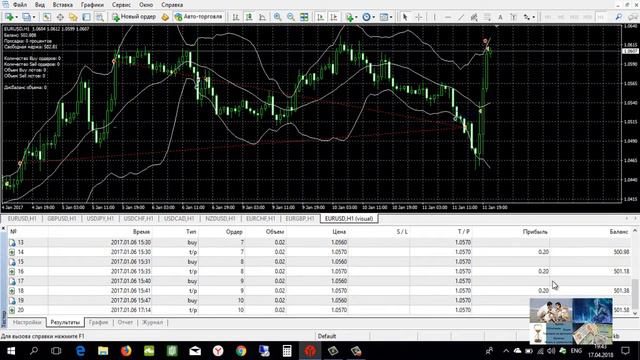Select the trendline drawing tool
640x360 pixels.
click(x=461, y=17)
